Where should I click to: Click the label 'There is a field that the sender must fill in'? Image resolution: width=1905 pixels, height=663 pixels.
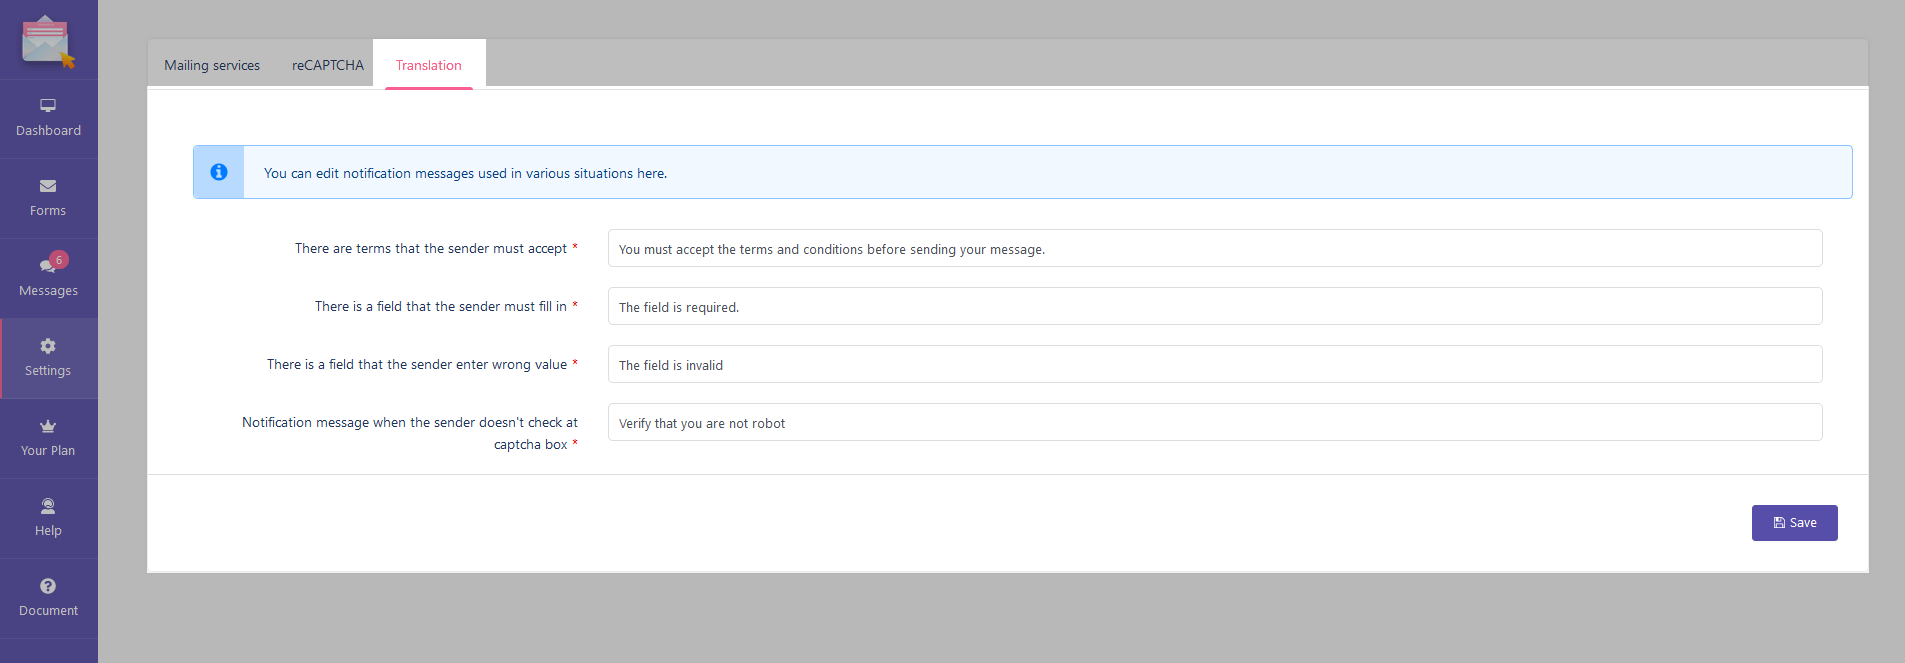pyautogui.click(x=441, y=306)
